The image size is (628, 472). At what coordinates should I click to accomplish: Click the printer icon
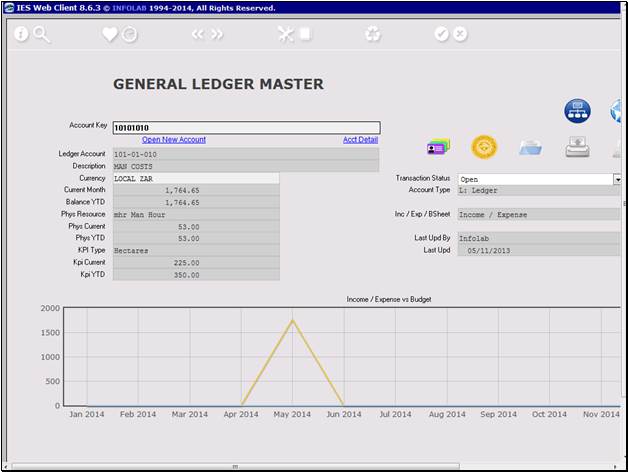(577, 147)
